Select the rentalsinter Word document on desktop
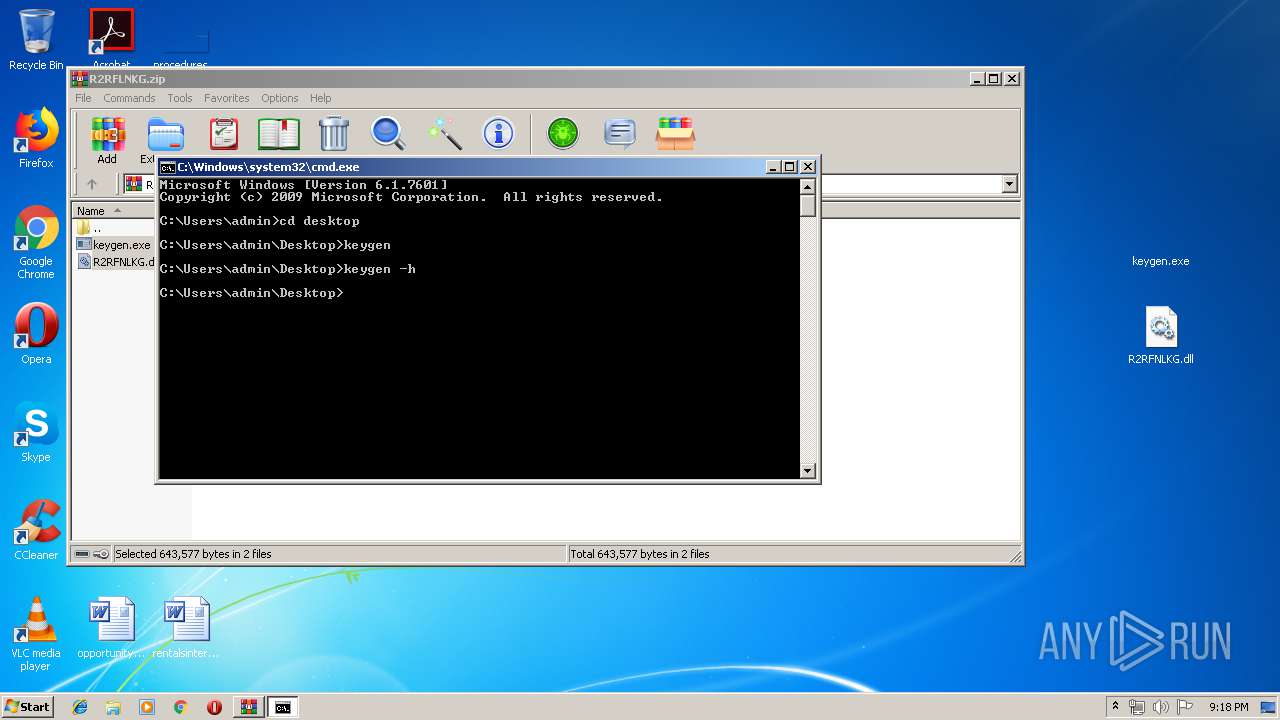The height and width of the screenshot is (720, 1280). click(186, 628)
